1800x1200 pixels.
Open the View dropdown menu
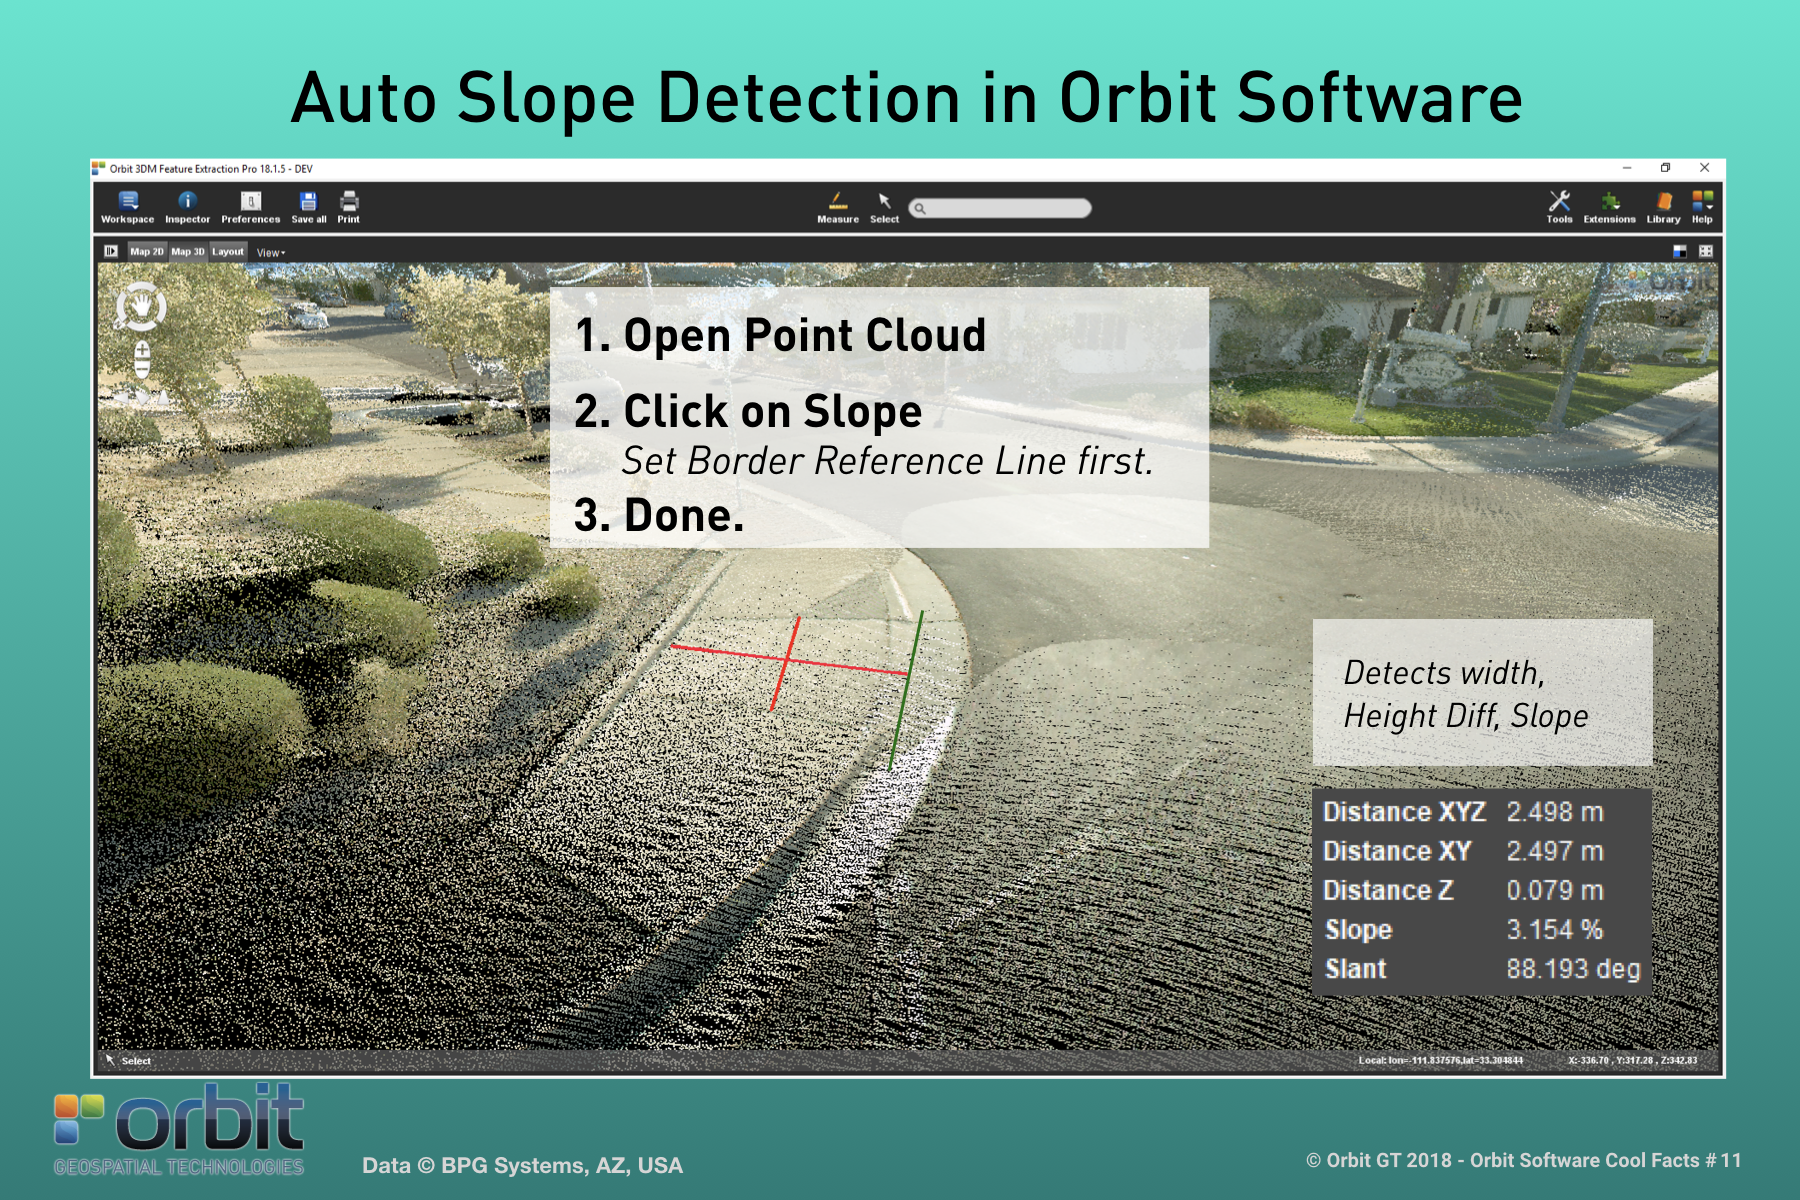pos(271,253)
